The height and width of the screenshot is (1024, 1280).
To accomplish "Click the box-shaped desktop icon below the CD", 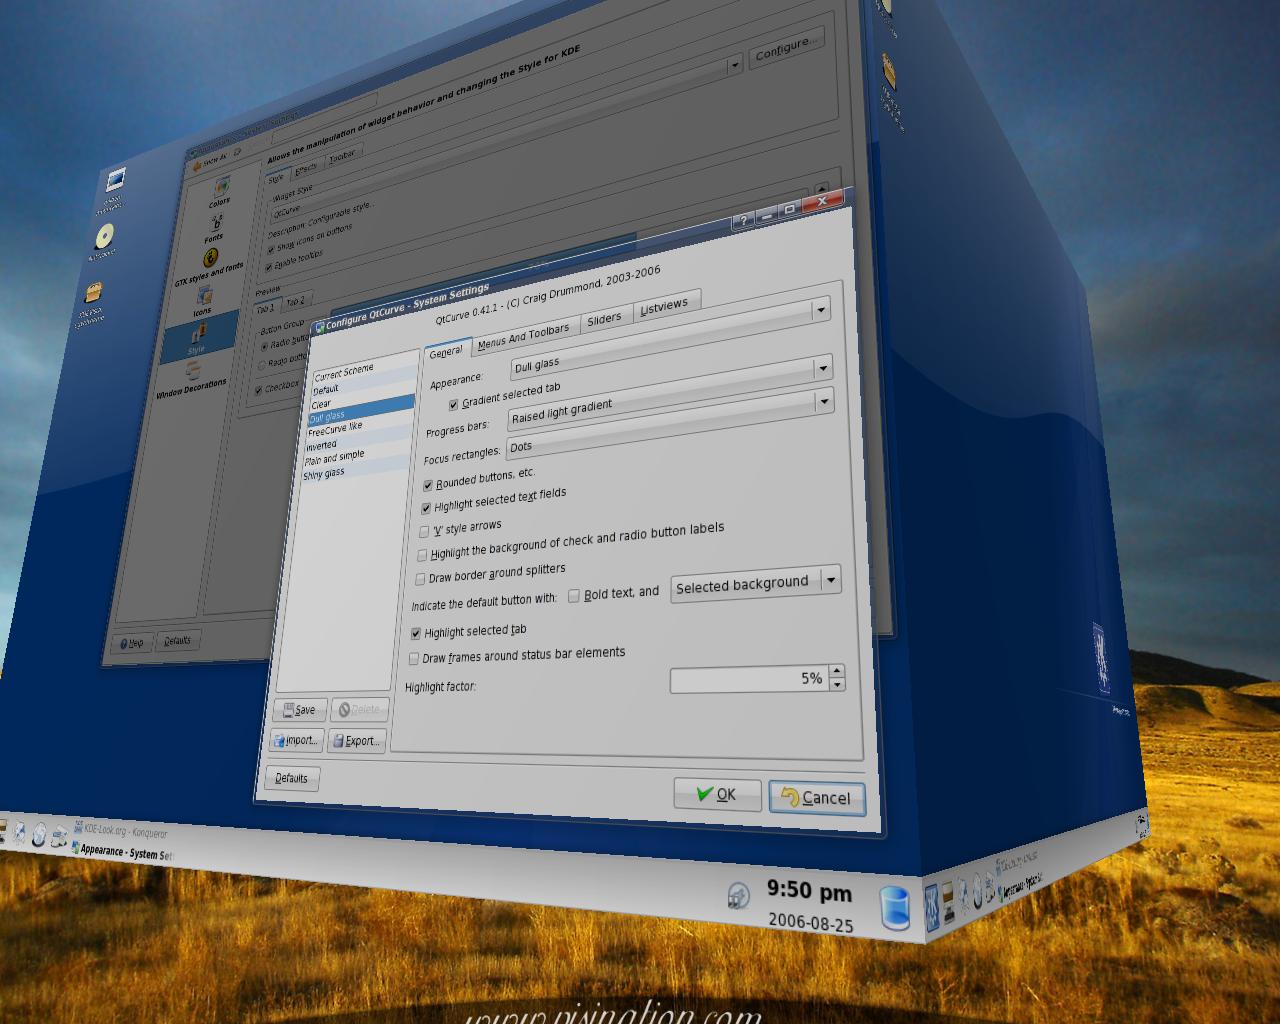I will click(93, 292).
